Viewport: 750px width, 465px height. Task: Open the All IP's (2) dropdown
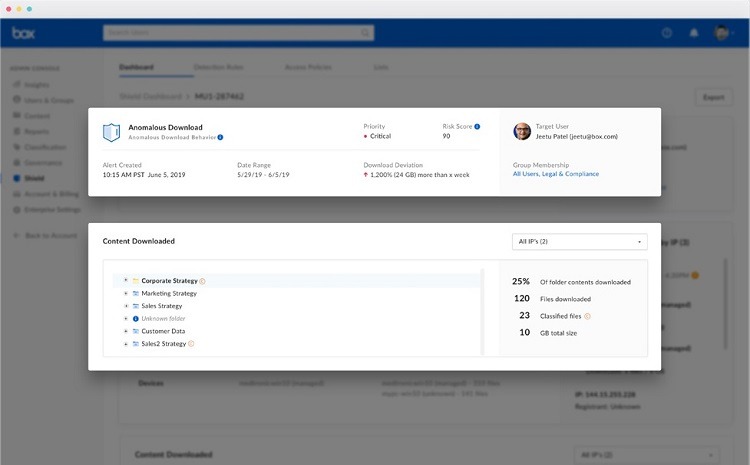580,242
